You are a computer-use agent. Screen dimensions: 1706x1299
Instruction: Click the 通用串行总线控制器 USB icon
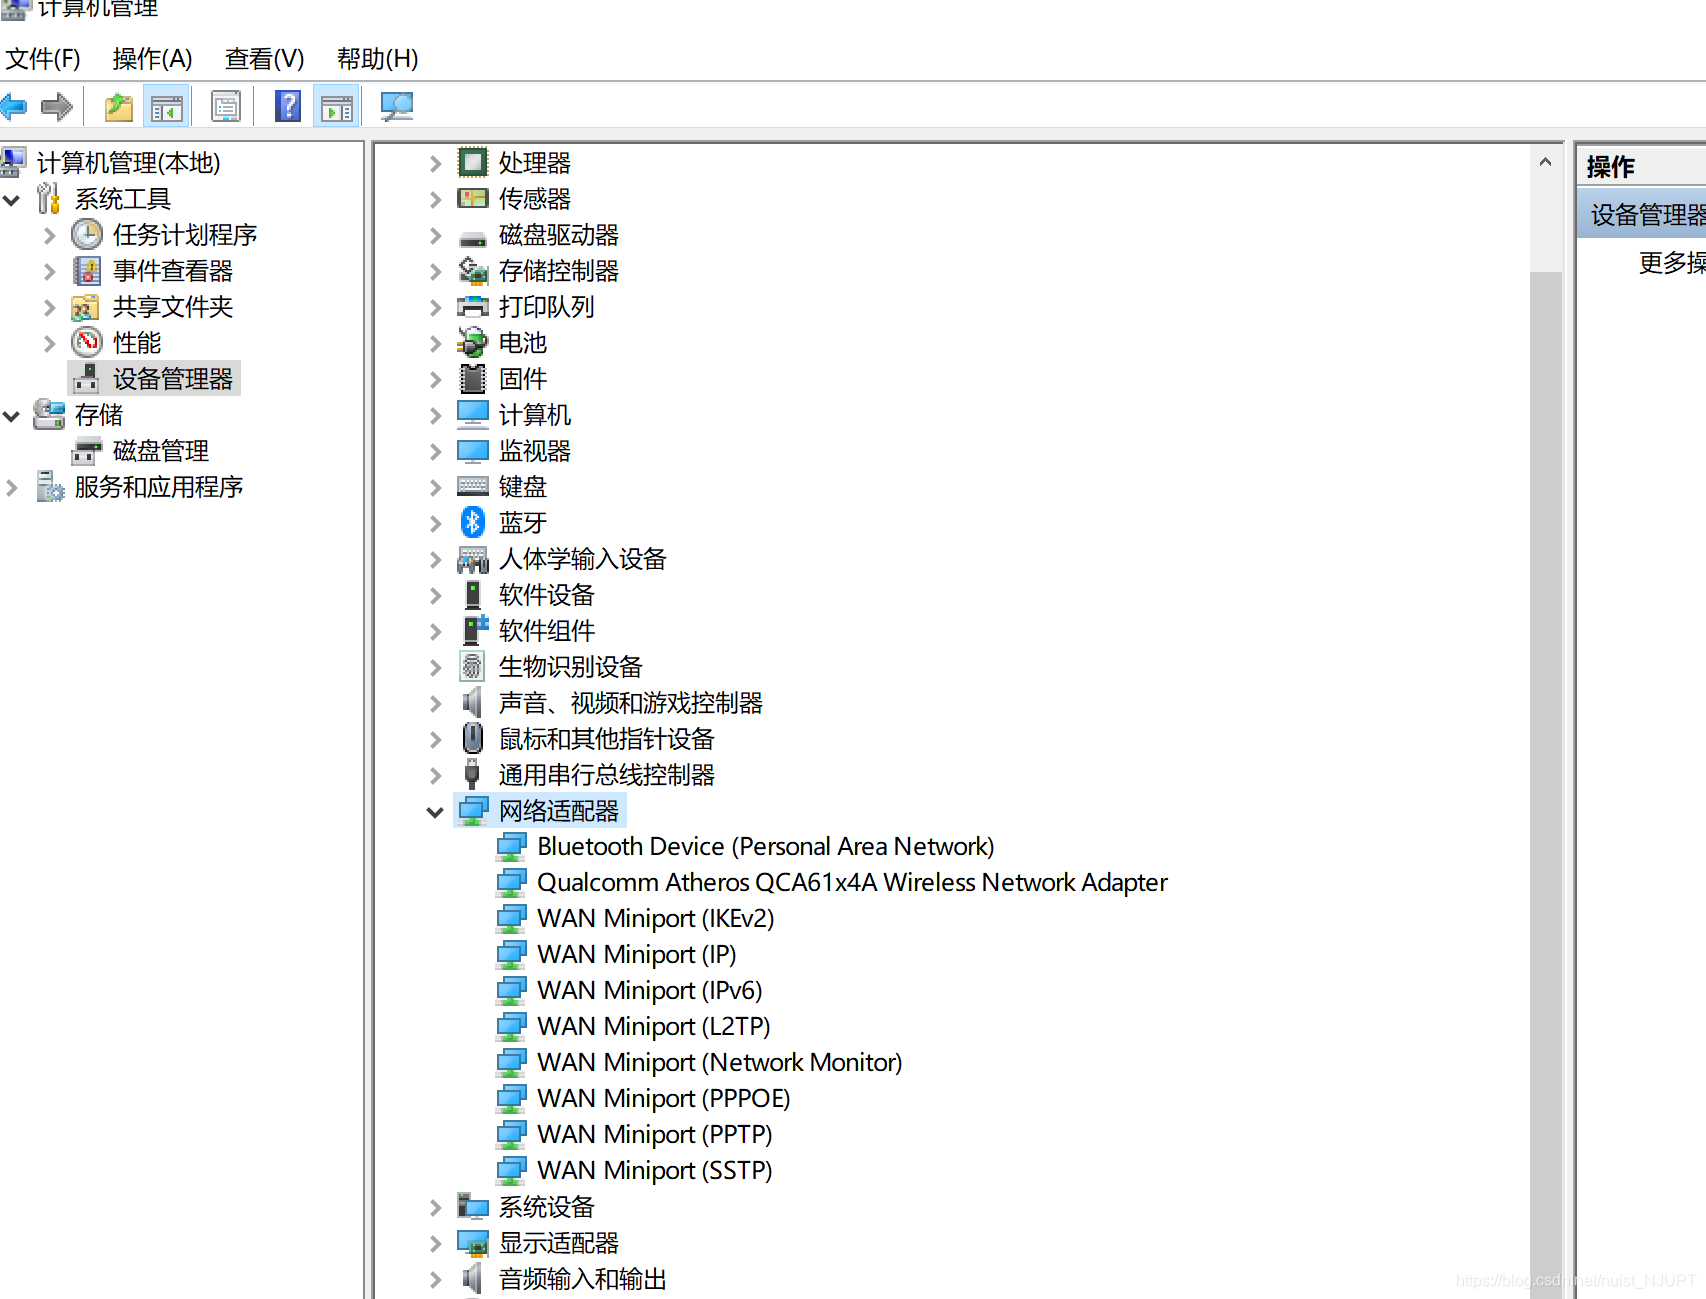(473, 774)
